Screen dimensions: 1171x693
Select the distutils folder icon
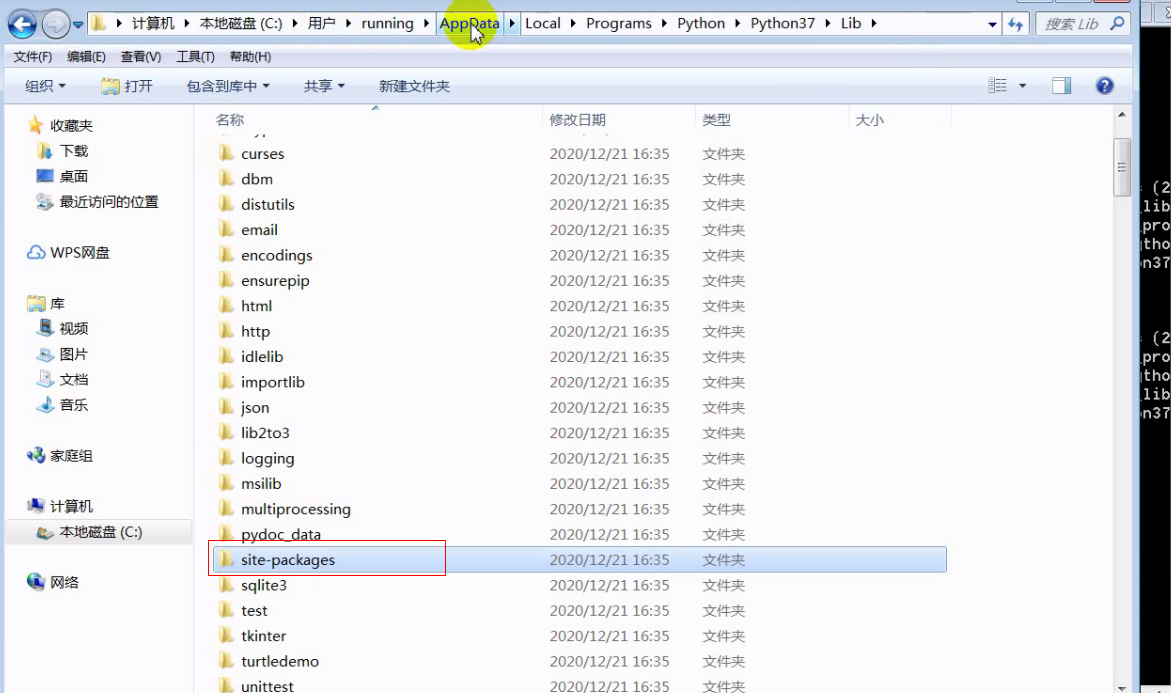coord(226,204)
